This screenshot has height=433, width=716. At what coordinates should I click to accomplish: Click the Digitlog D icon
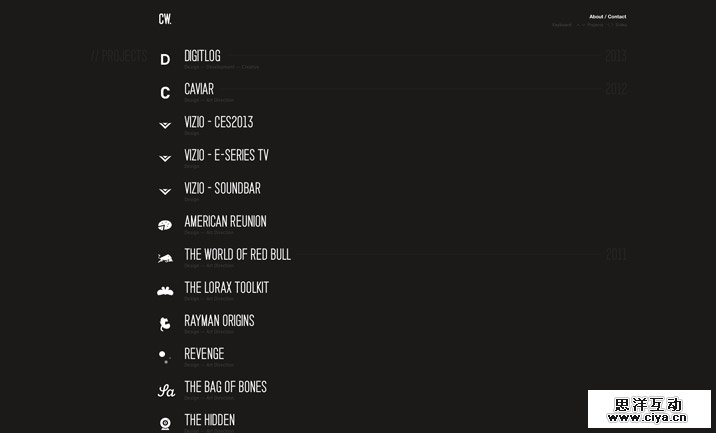[165, 60]
